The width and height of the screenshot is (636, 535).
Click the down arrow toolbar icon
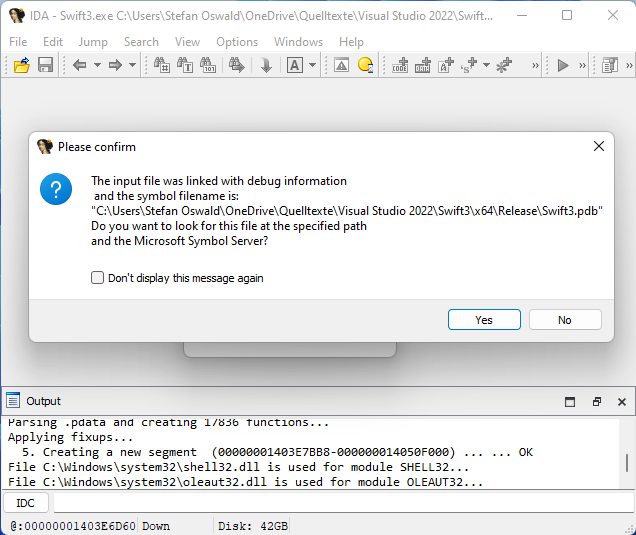click(x=266, y=65)
